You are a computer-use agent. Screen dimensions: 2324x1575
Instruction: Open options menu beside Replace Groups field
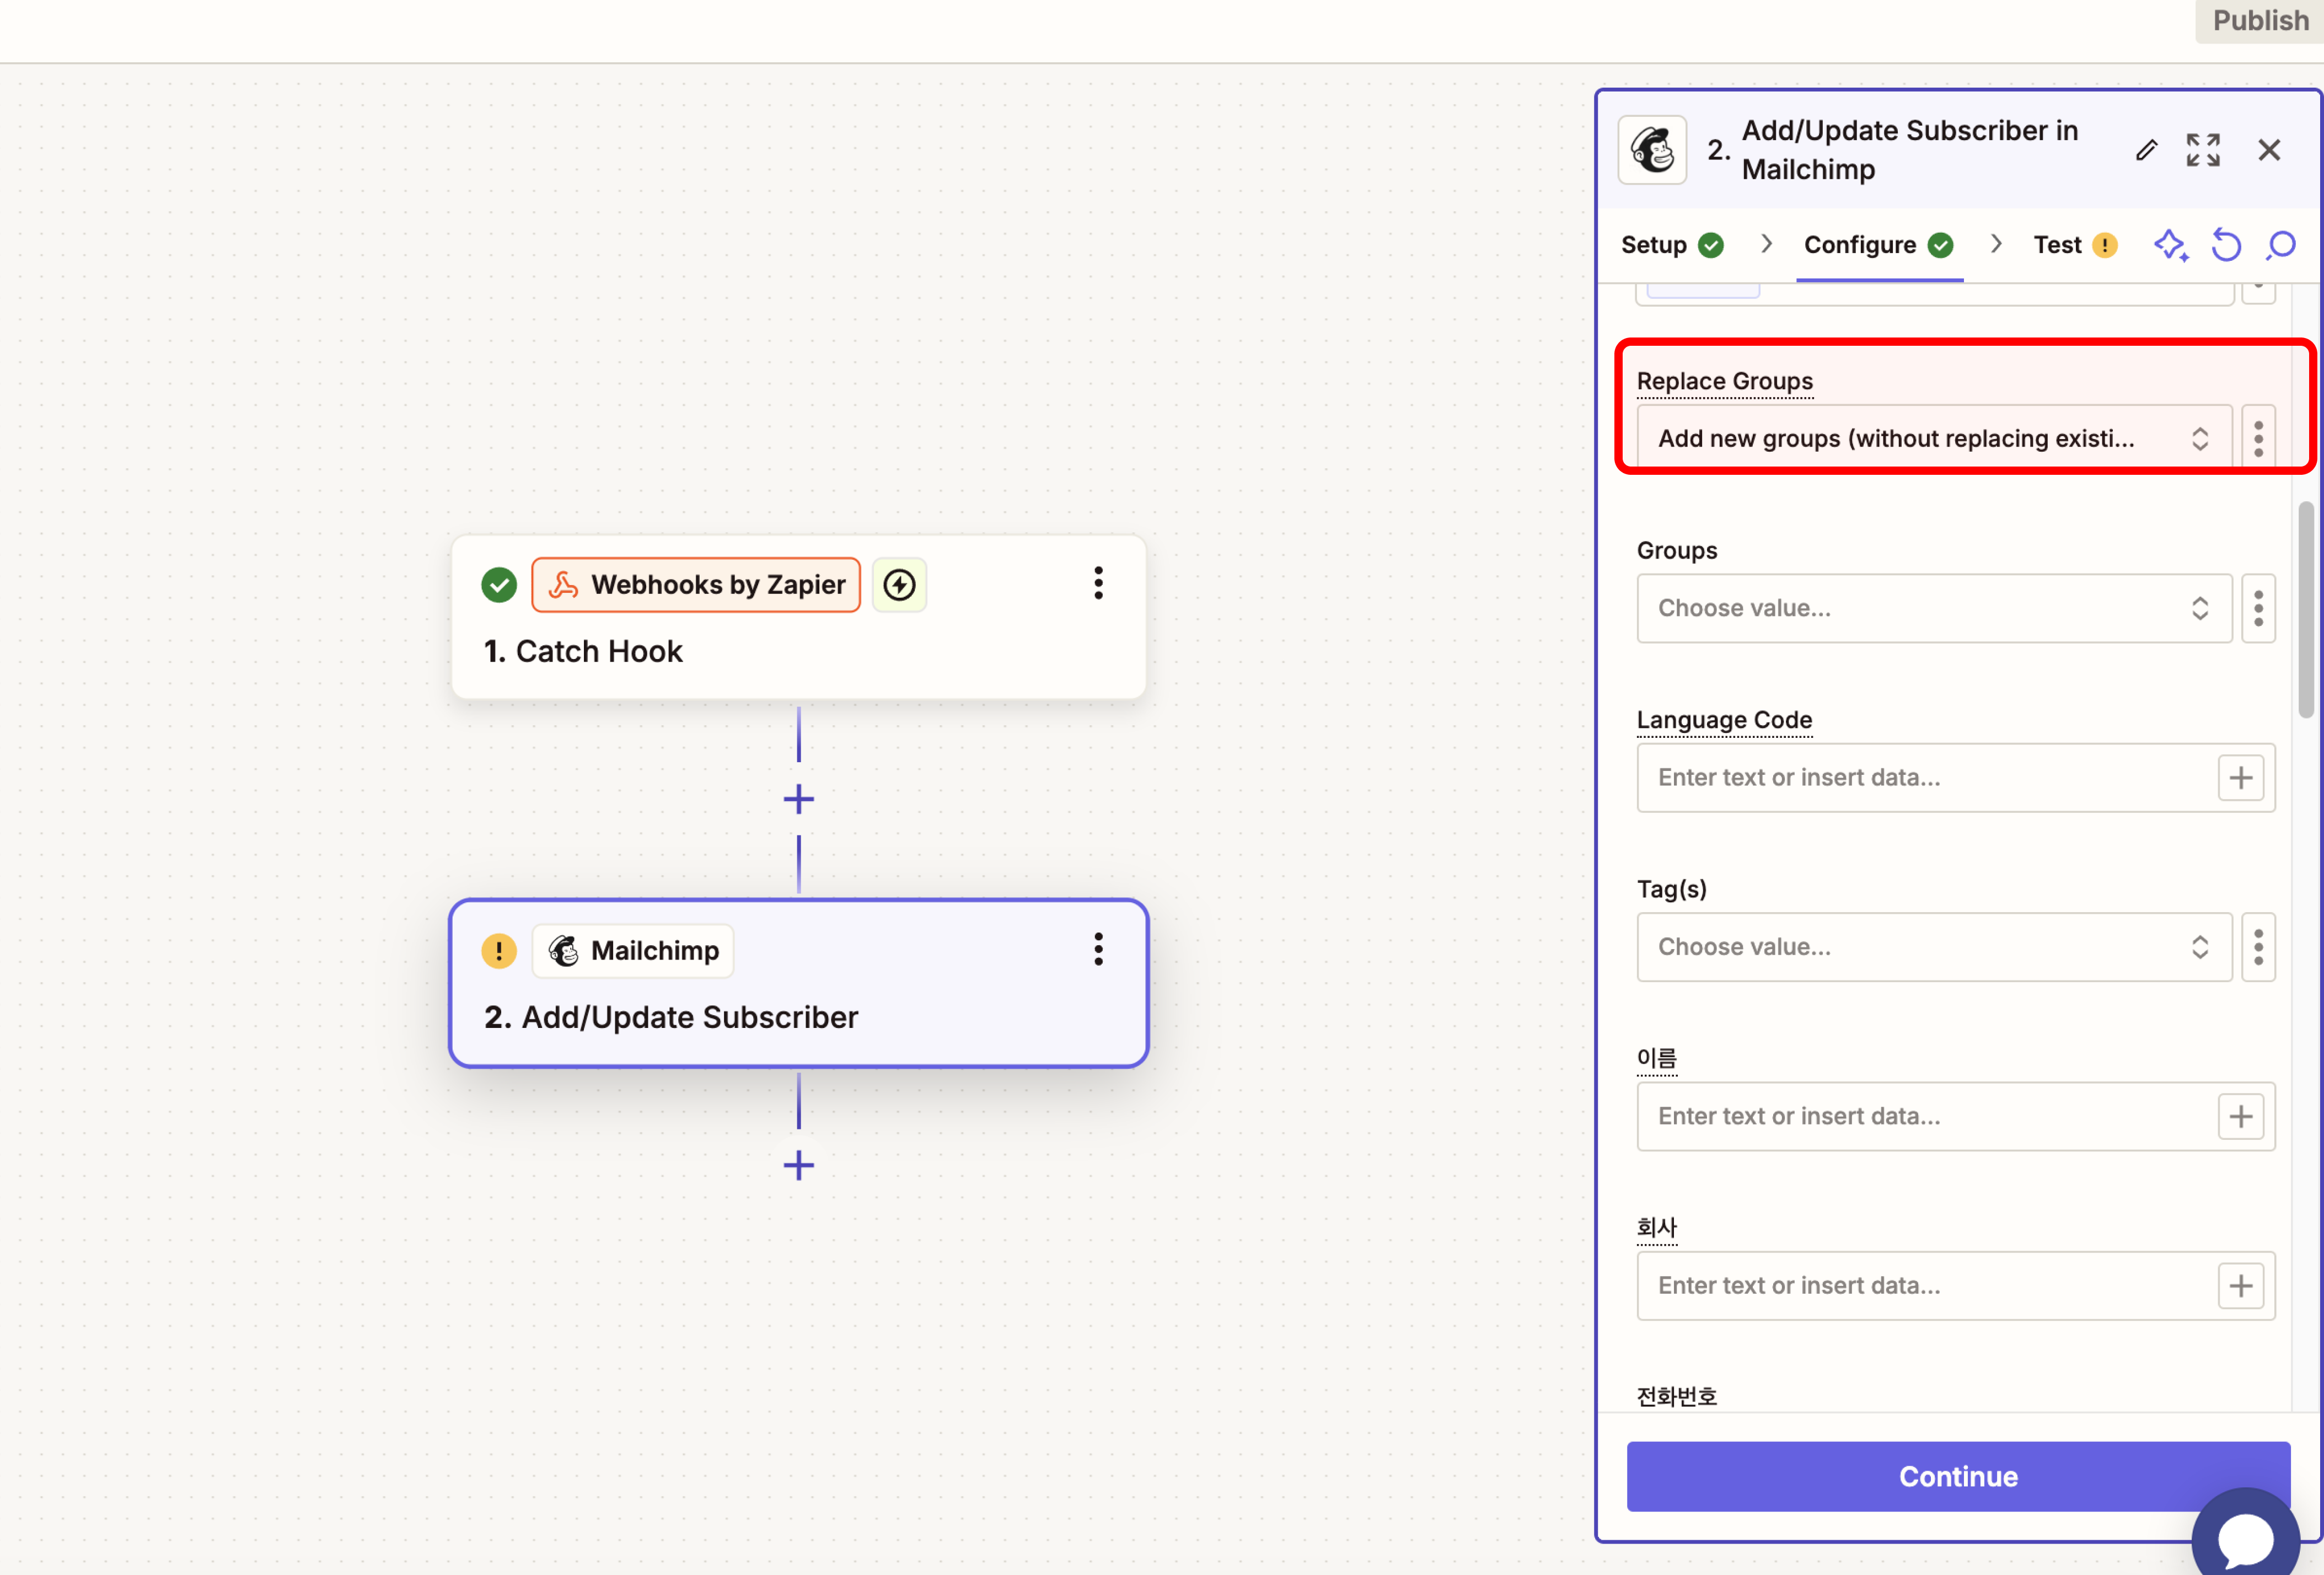(x=2258, y=438)
